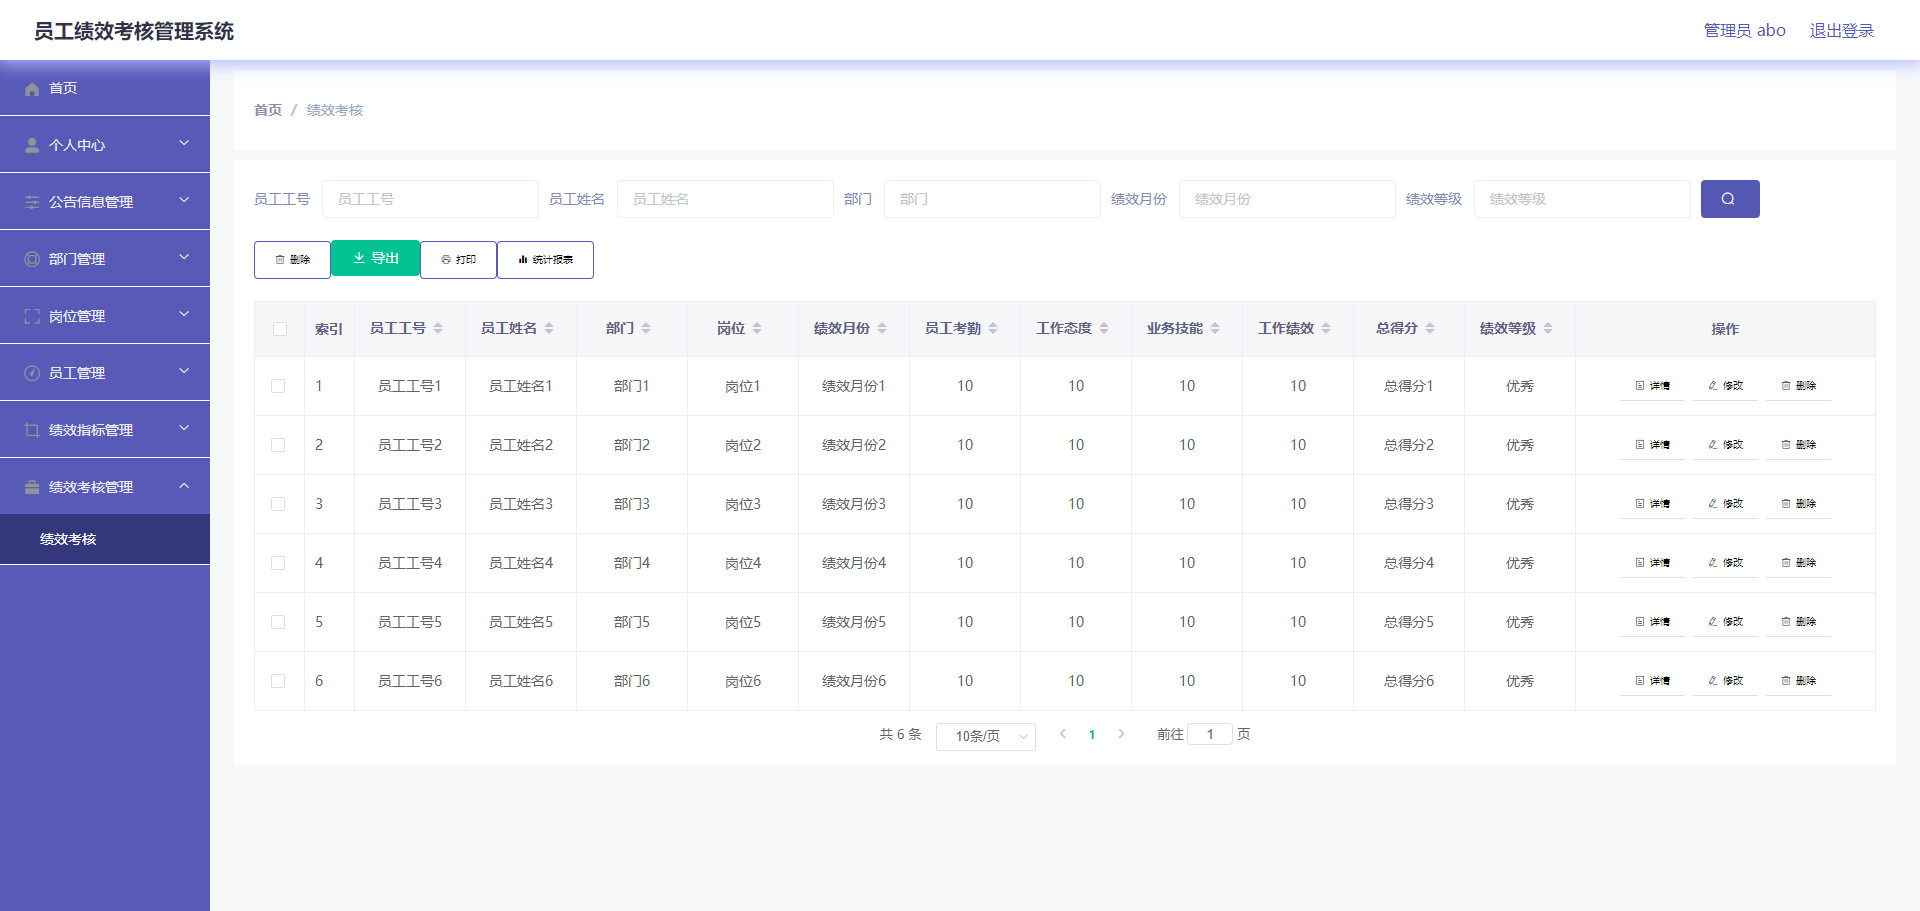The height and width of the screenshot is (911, 1920).
Task: Click the 绩效等级 search input field
Action: point(1582,199)
